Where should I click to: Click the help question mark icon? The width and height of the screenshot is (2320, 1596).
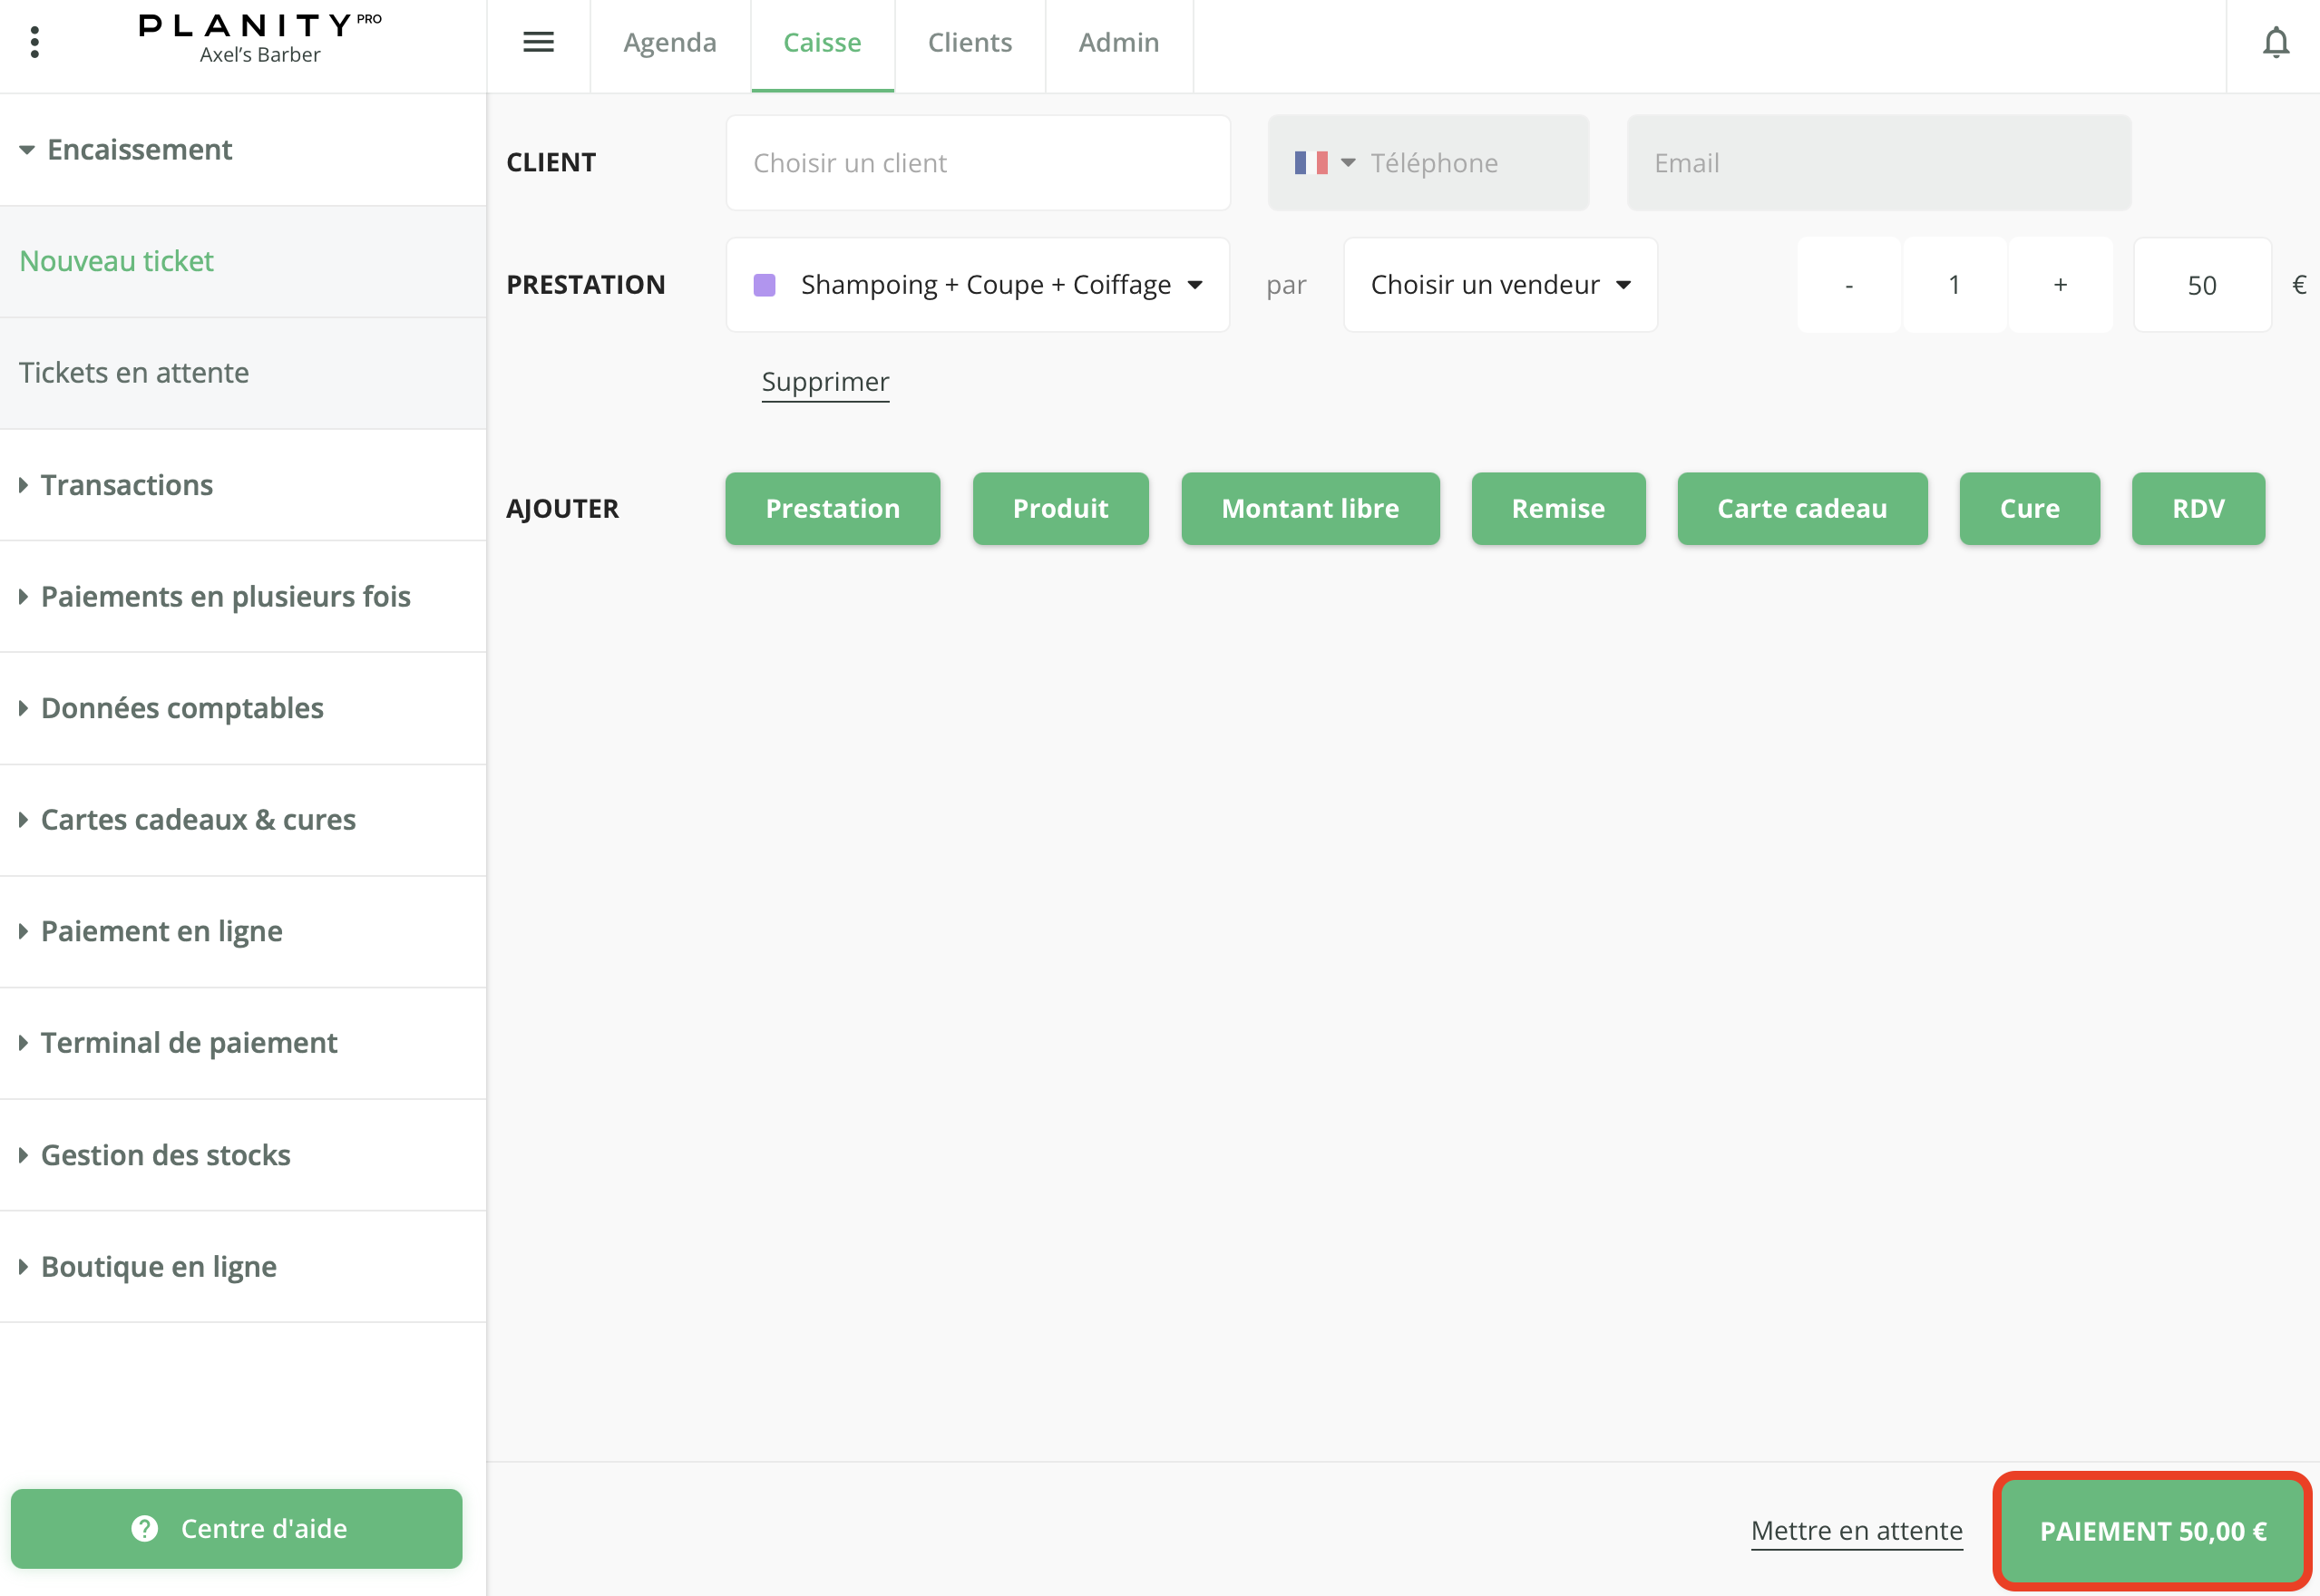coord(145,1528)
